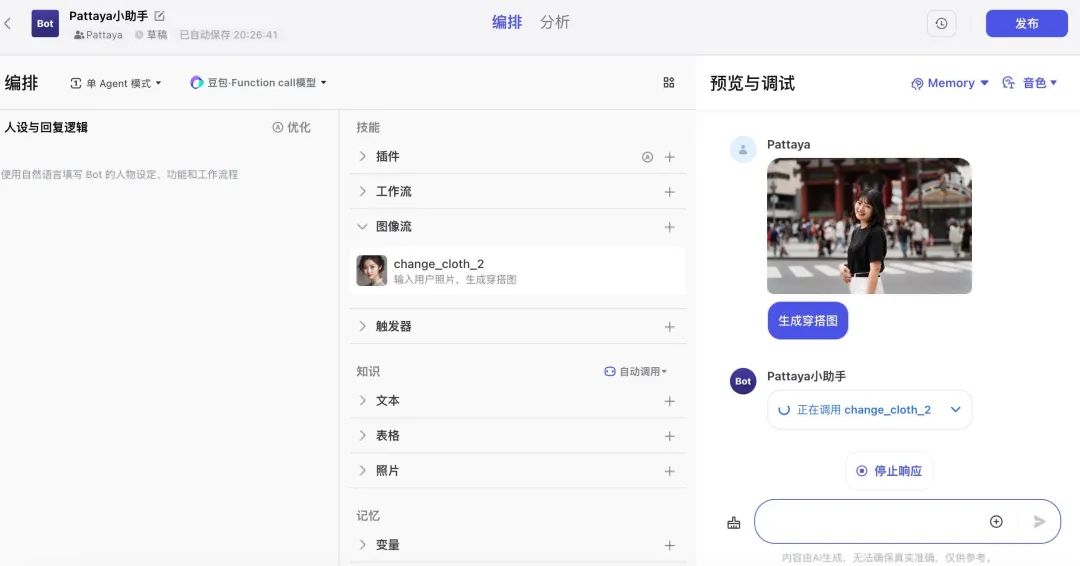
Task: Click 优化 to optimize the prompt
Action: coord(291,127)
